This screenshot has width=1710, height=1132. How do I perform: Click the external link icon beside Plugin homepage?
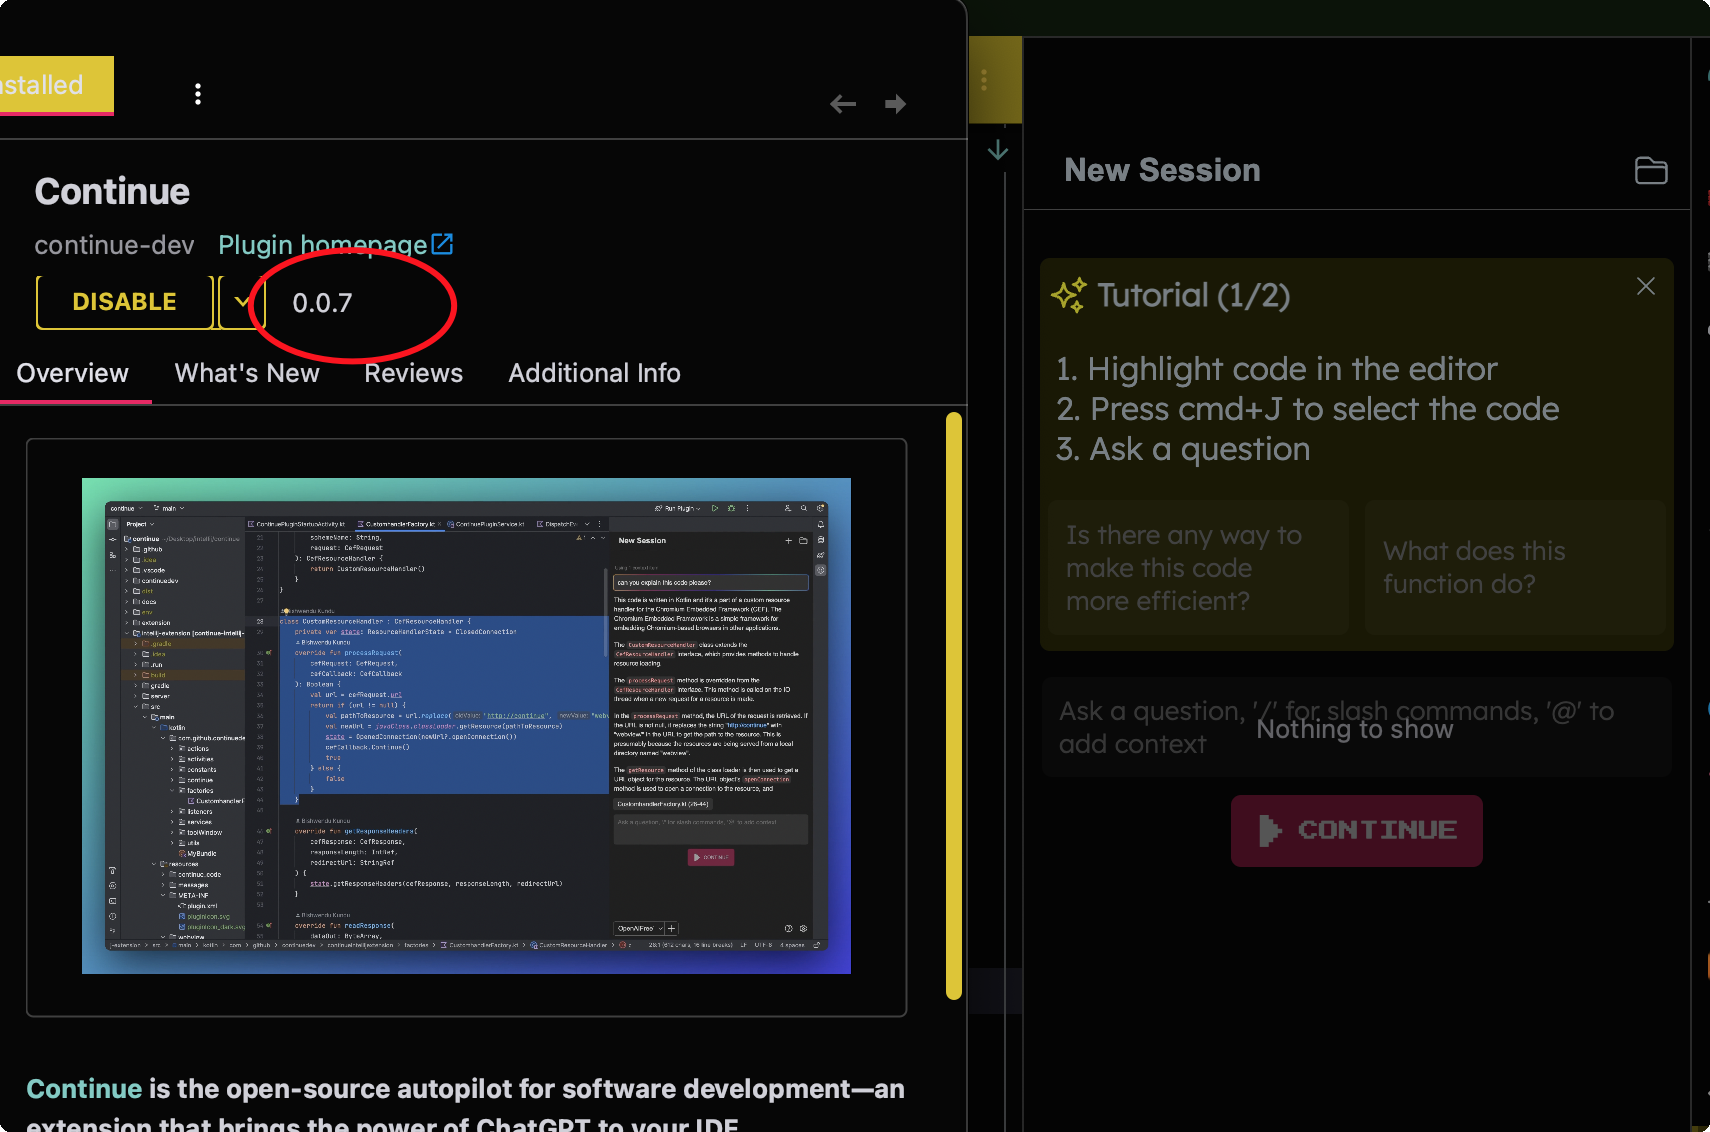pyautogui.click(x=443, y=243)
